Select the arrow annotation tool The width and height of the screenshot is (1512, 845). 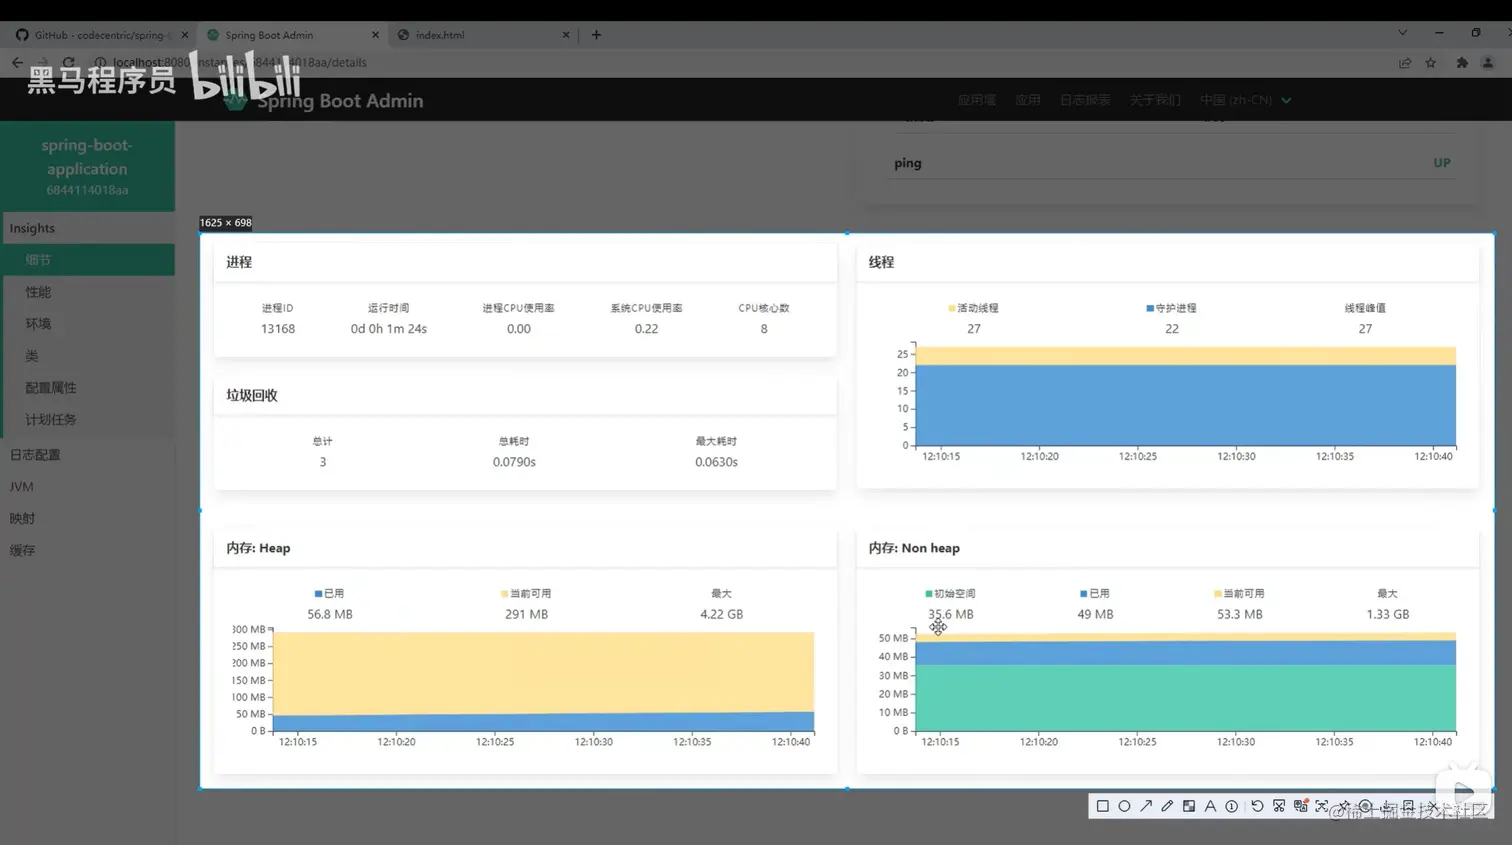(1146, 806)
